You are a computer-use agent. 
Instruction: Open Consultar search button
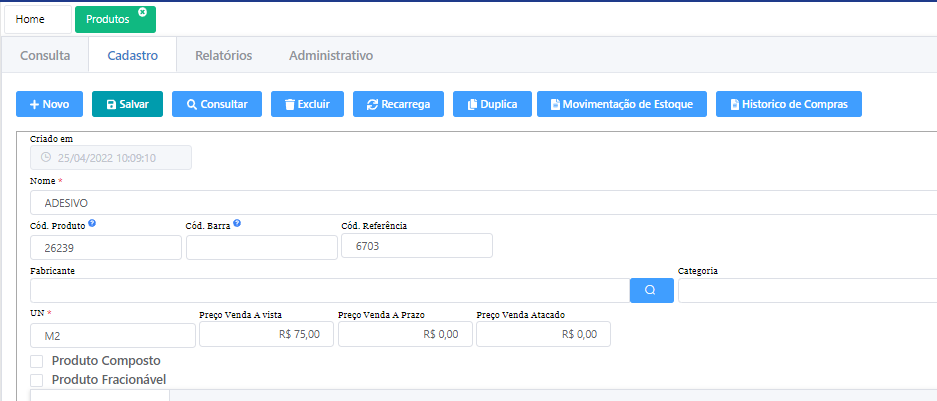point(217,104)
